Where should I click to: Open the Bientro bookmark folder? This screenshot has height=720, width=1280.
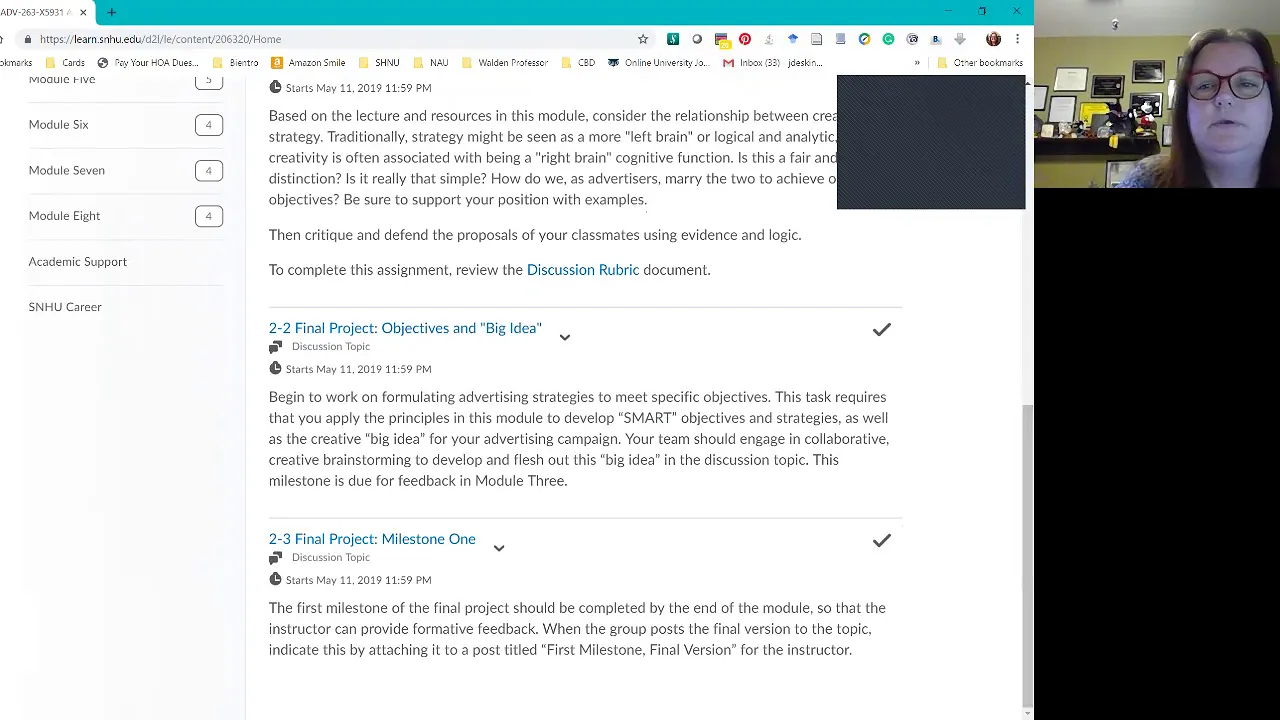tap(236, 63)
